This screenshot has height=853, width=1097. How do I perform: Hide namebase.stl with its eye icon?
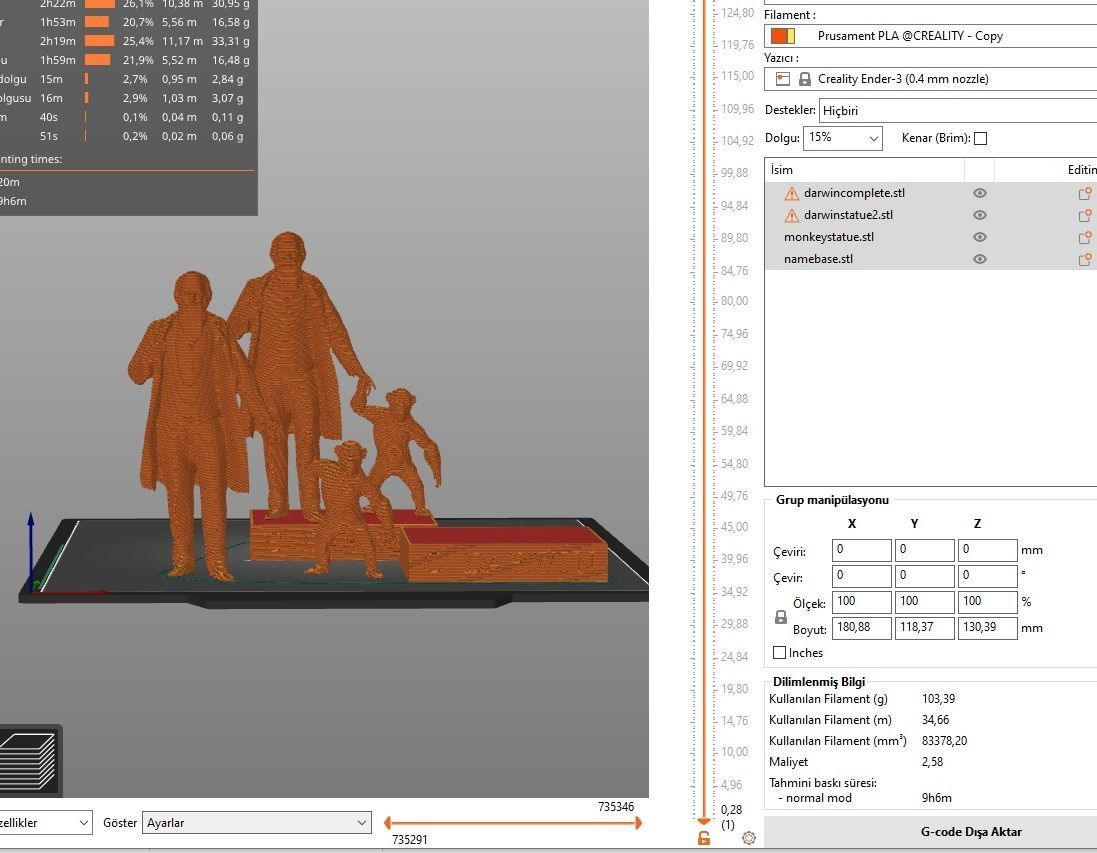click(x=979, y=259)
